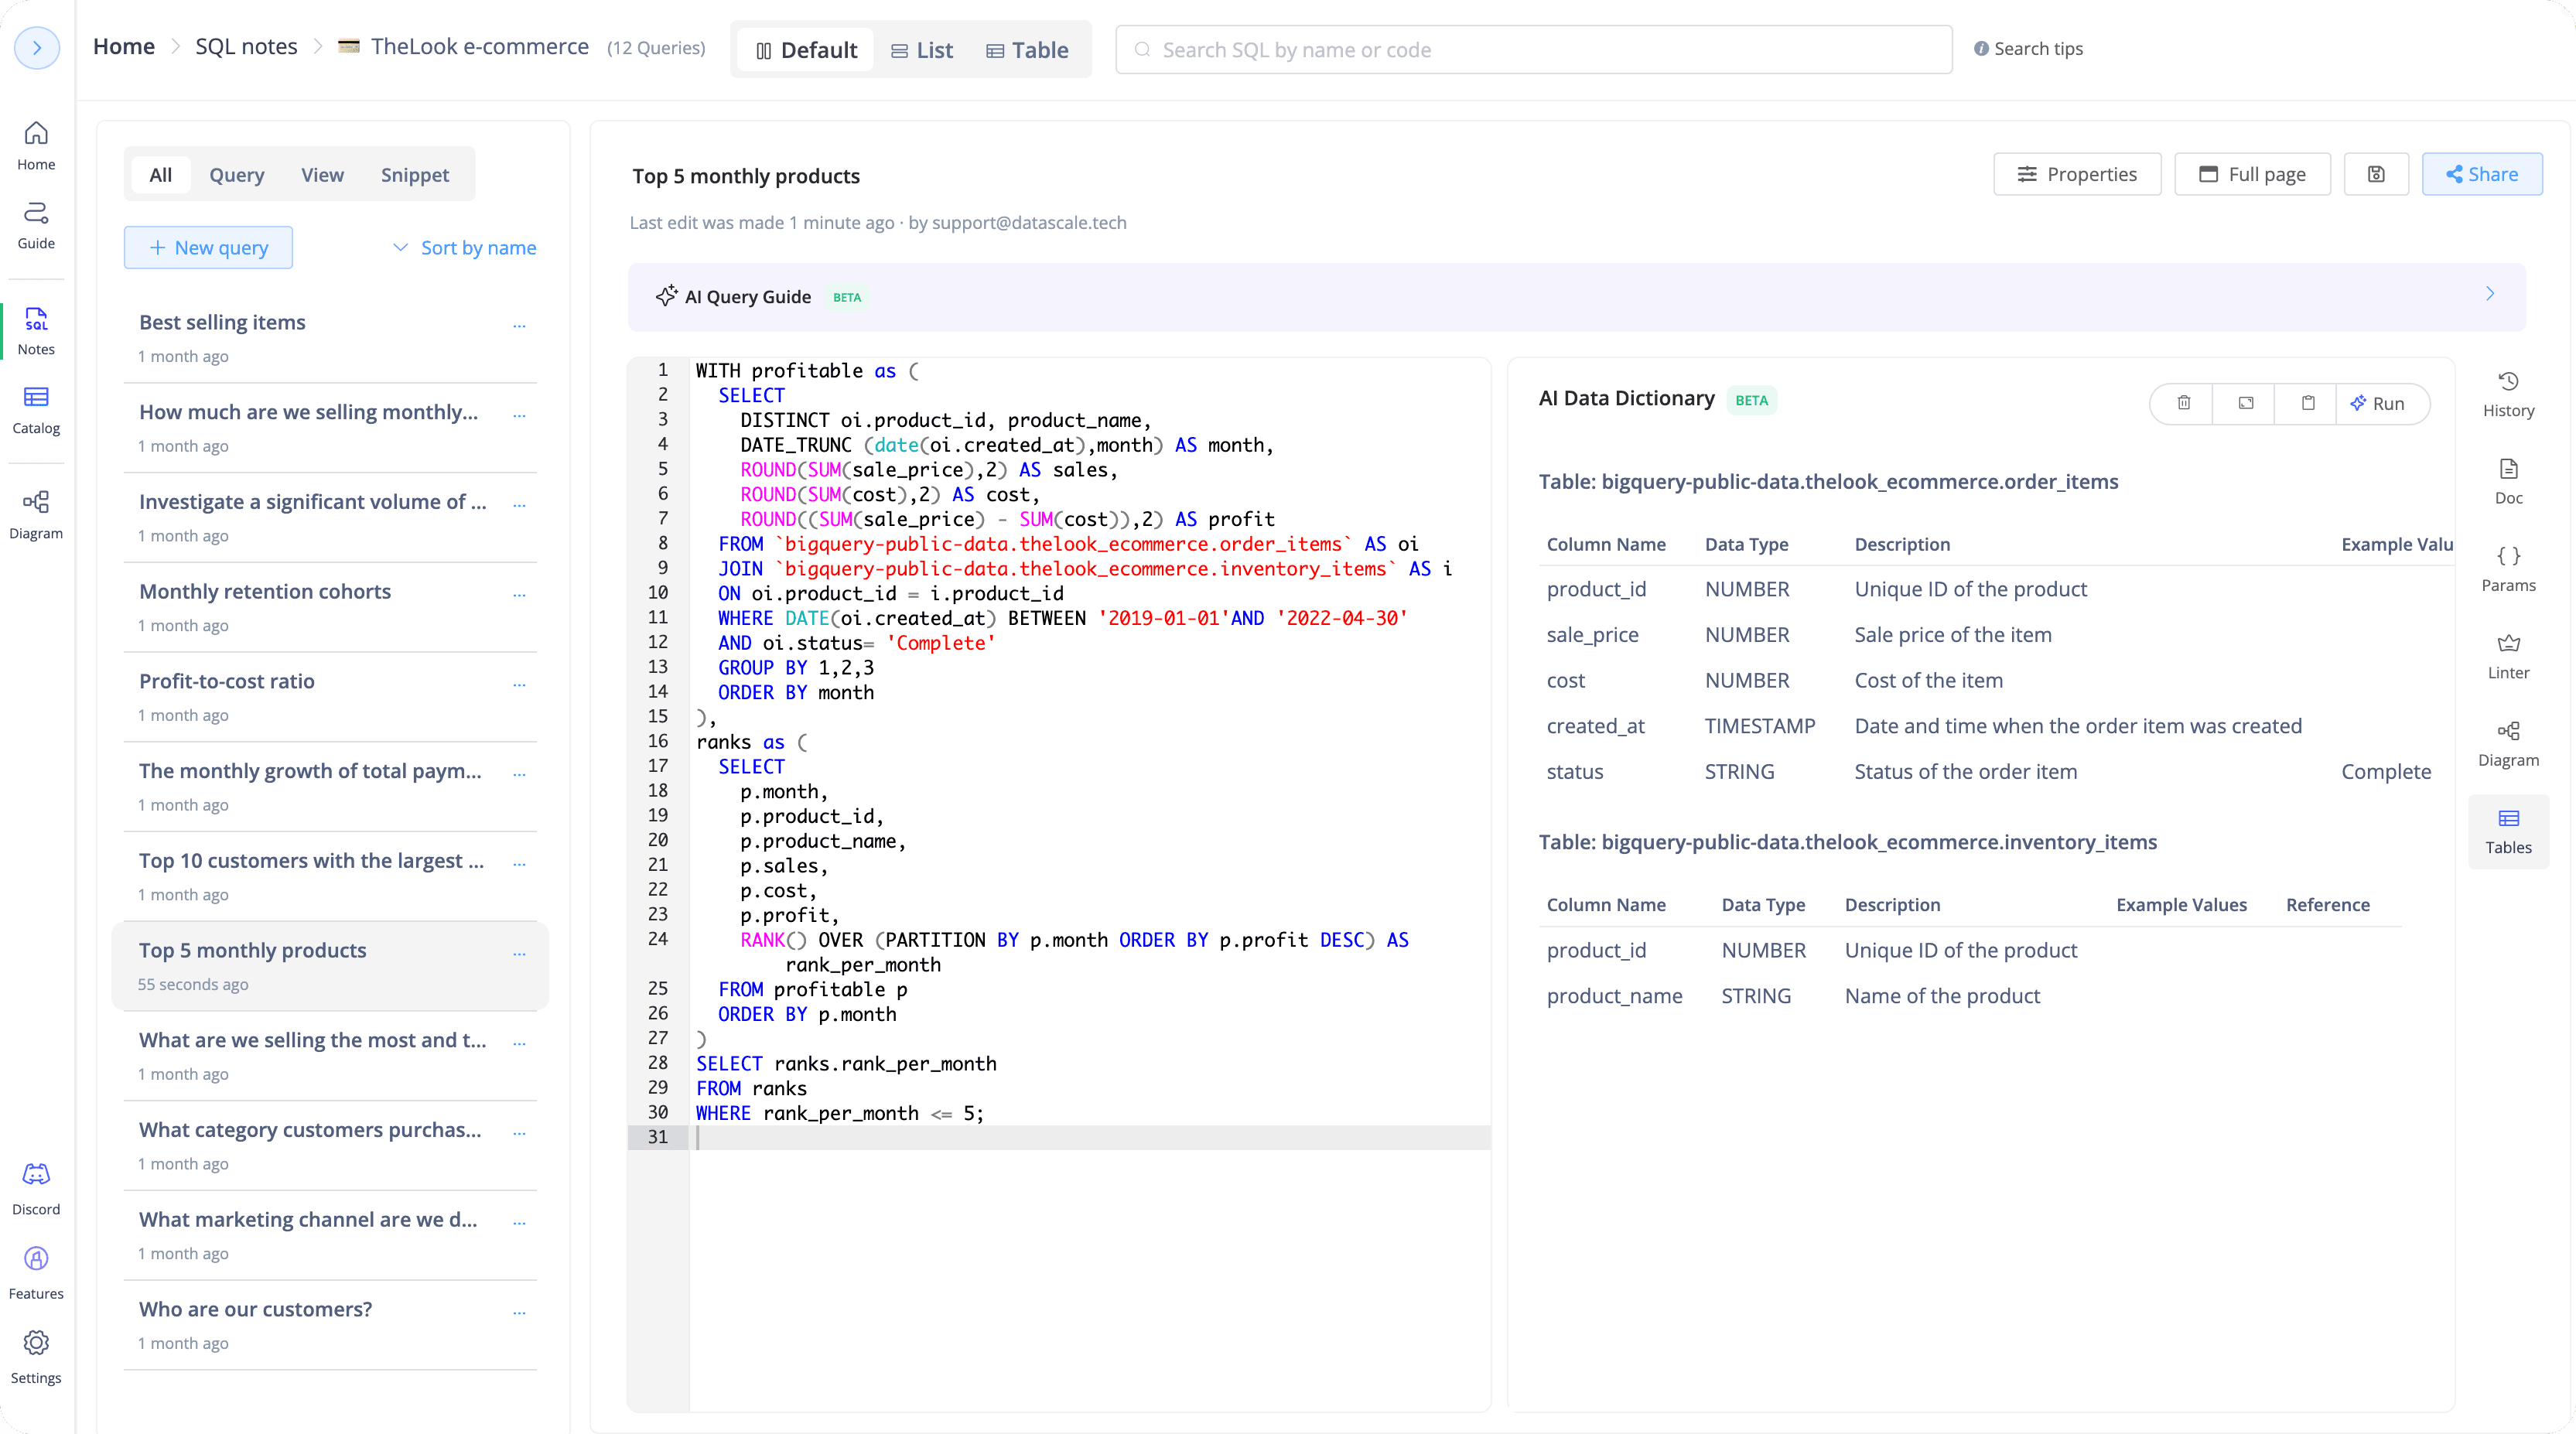
Task: Open the History panel on the right
Action: tap(2508, 394)
